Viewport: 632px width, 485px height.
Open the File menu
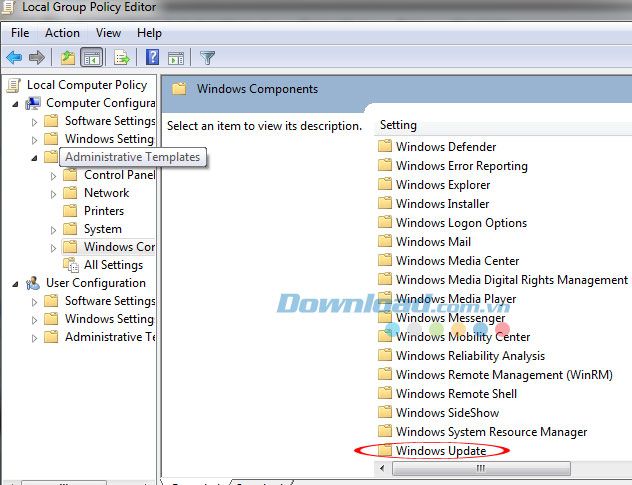point(20,33)
